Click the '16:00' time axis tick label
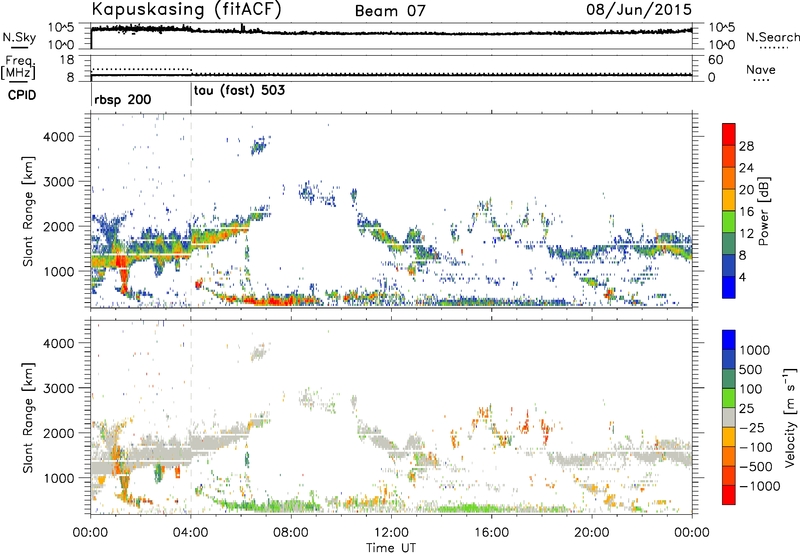This screenshot has height=554, width=800. tap(492, 533)
